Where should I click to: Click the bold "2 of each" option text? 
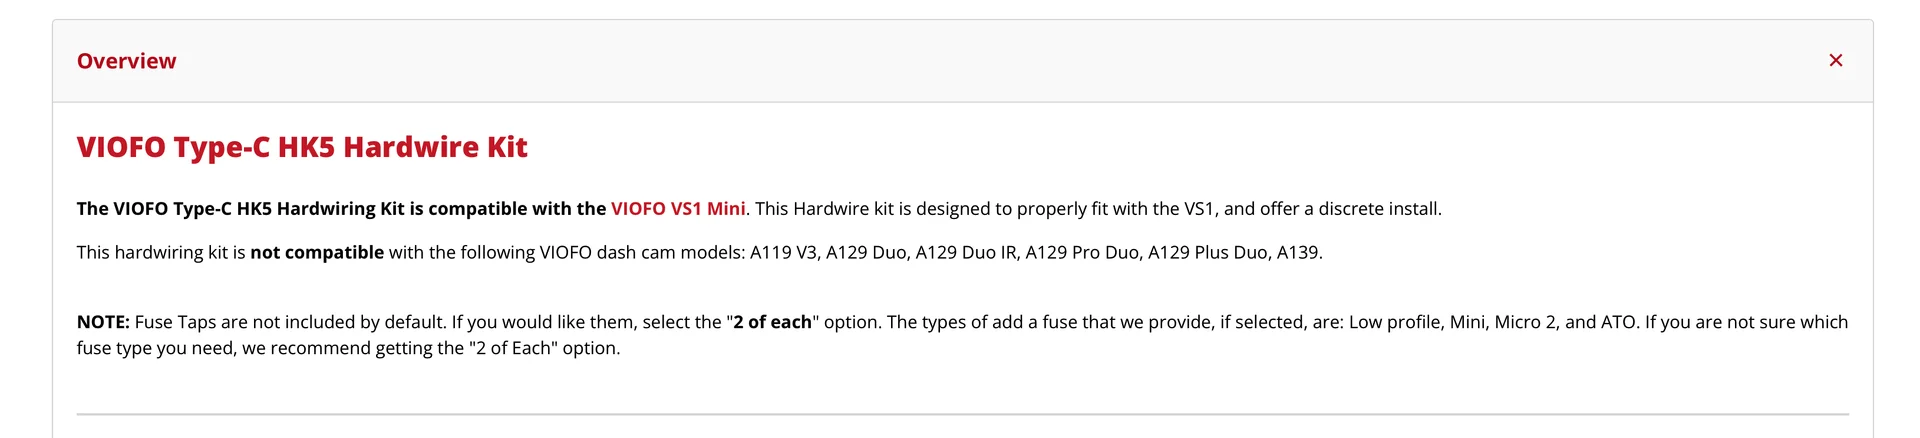click(772, 322)
